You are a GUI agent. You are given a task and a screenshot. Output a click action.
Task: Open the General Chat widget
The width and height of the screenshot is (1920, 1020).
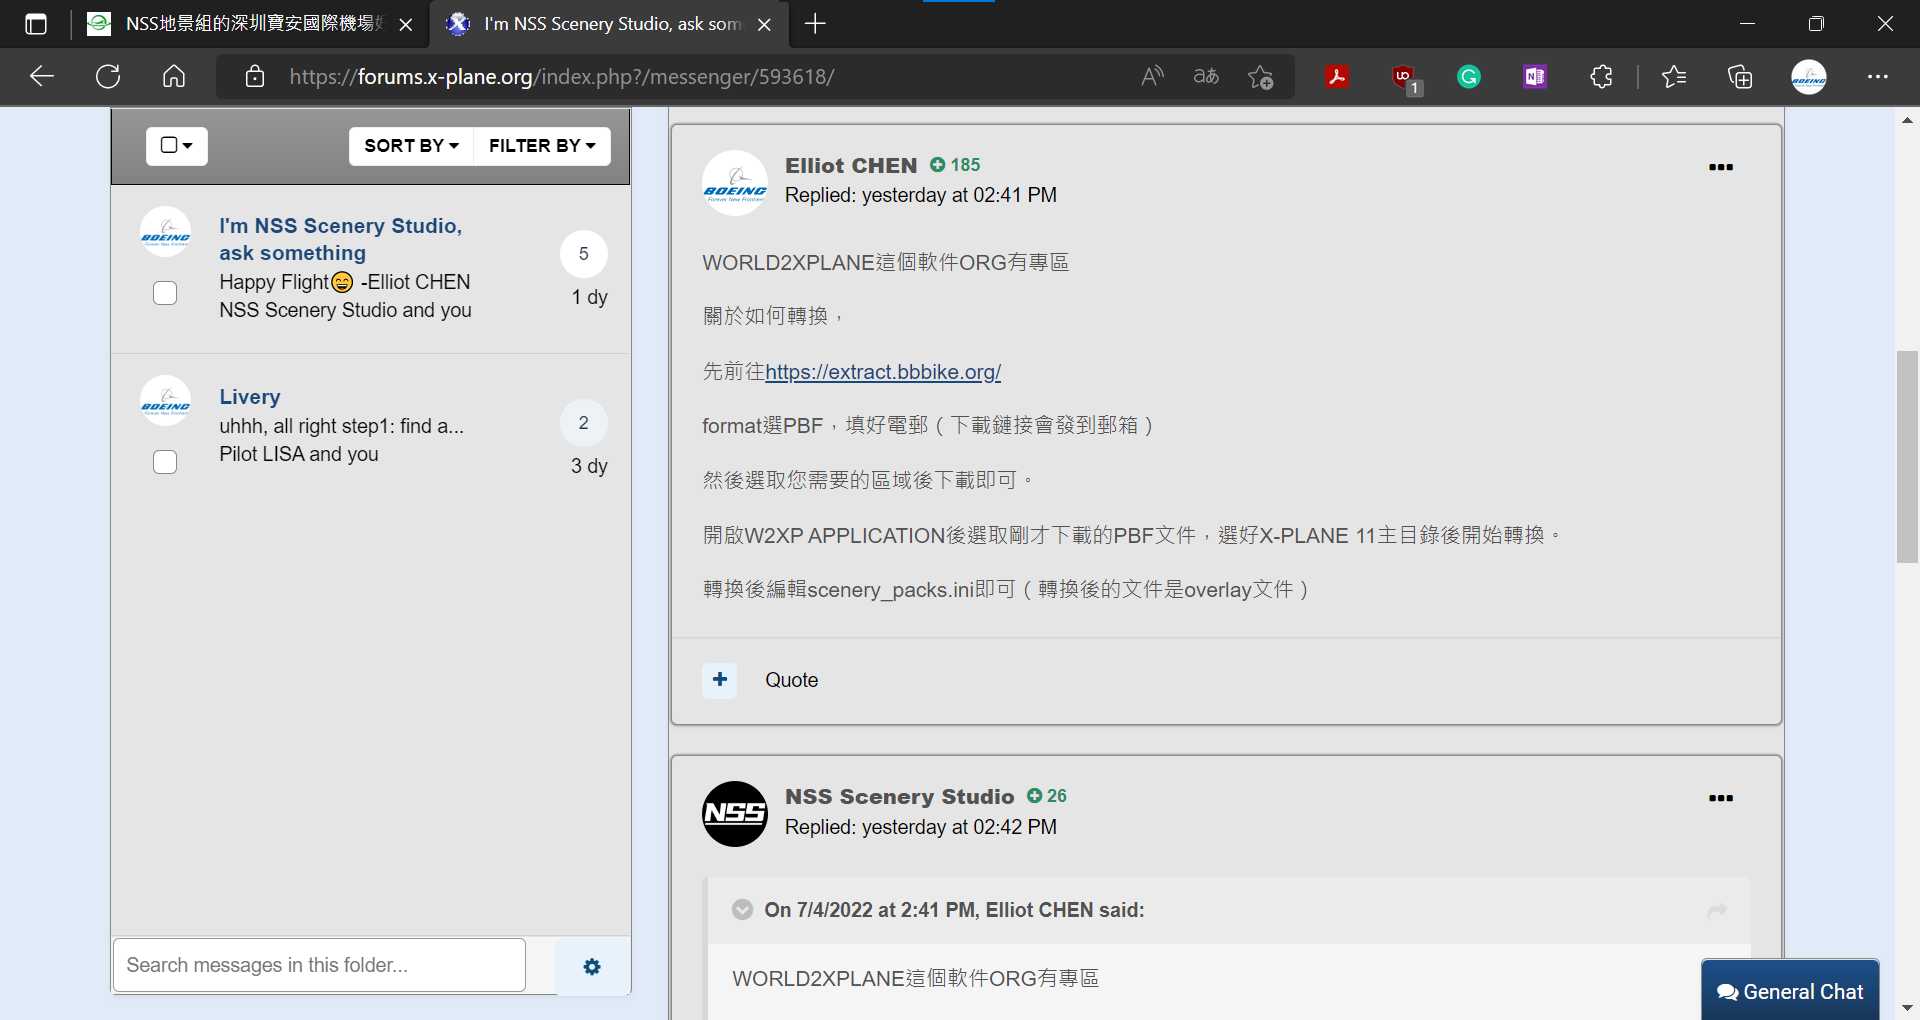pos(1790,991)
